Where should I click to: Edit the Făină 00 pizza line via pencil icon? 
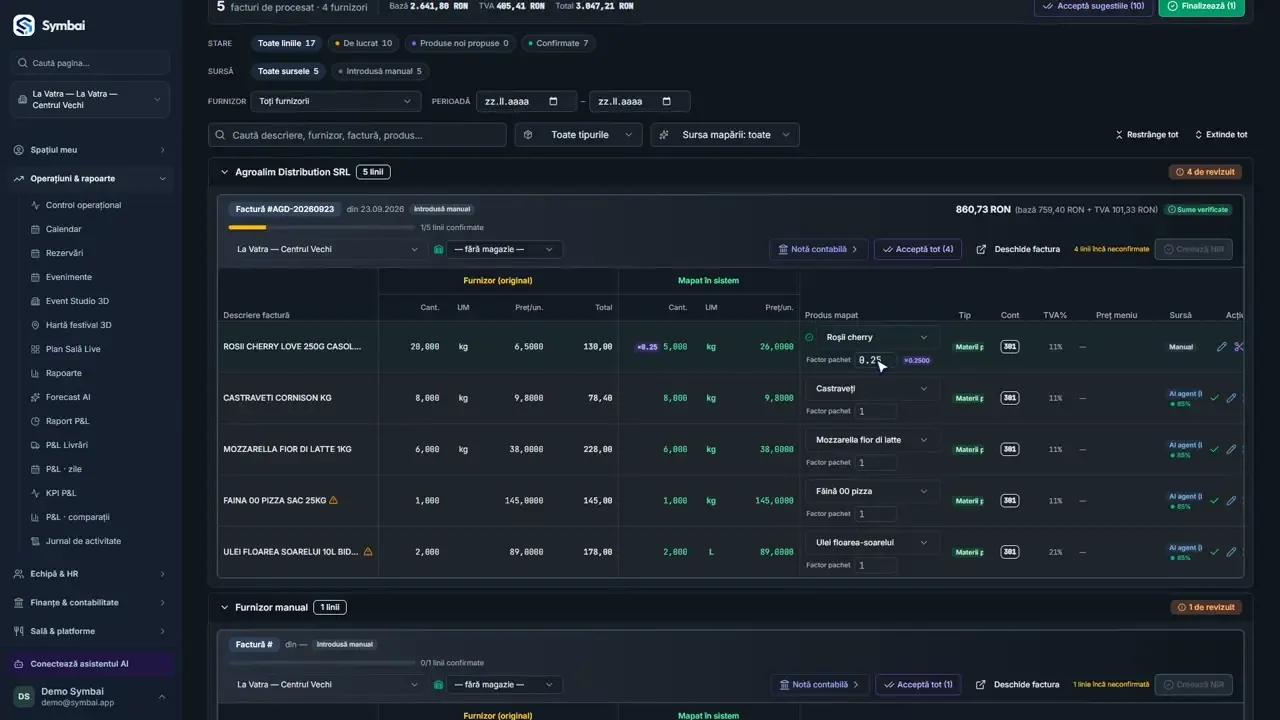1231,500
